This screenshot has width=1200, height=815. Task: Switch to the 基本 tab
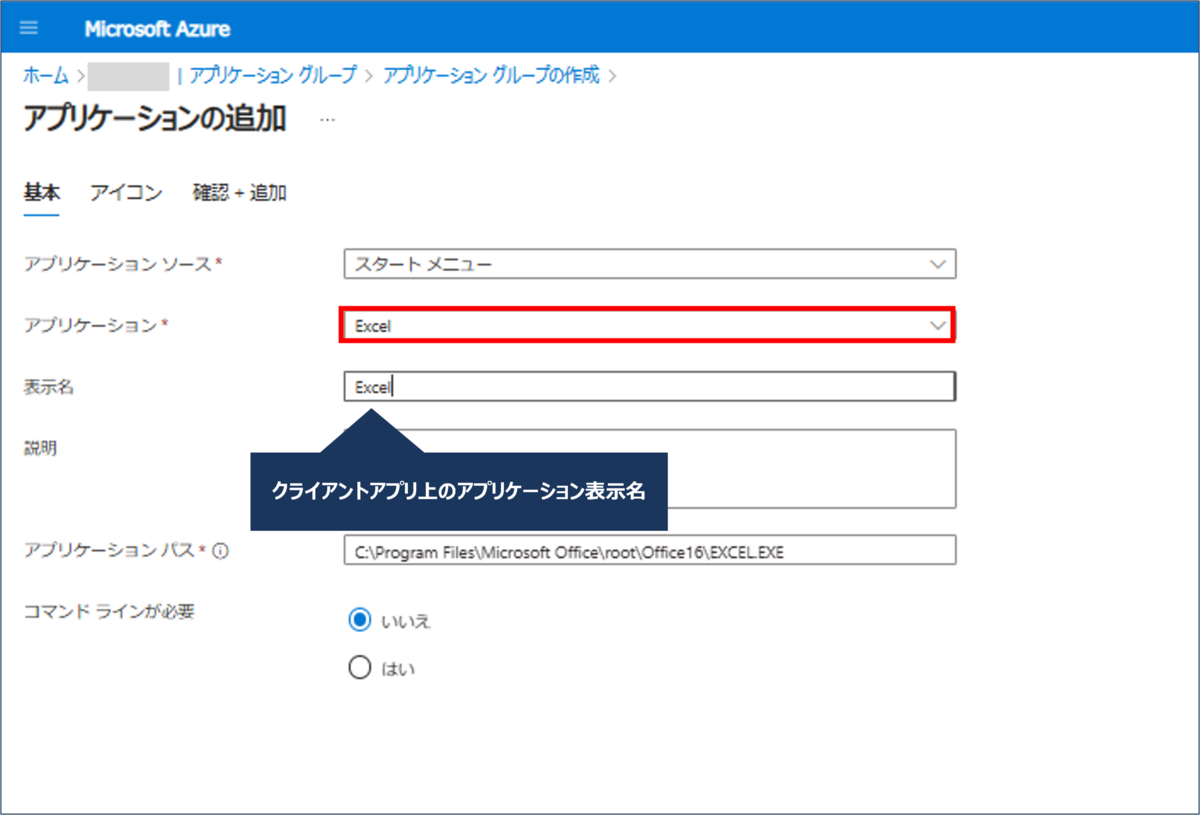click(41, 193)
